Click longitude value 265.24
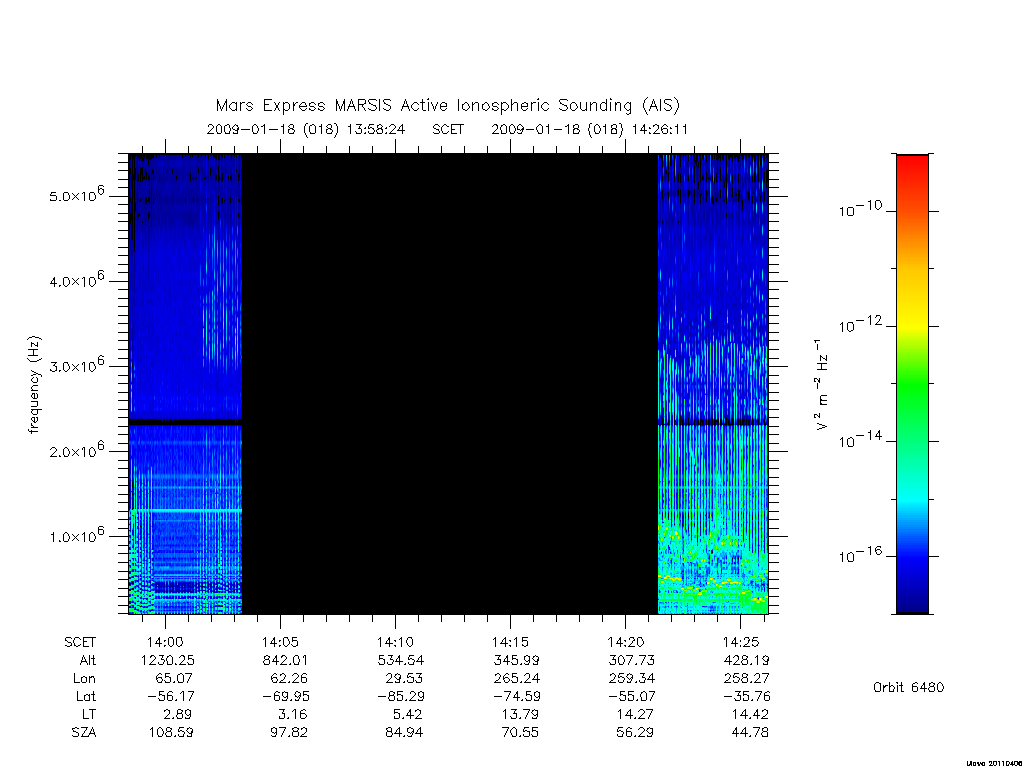The width and height of the screenshot is (1024, 768). click(516, 679)
